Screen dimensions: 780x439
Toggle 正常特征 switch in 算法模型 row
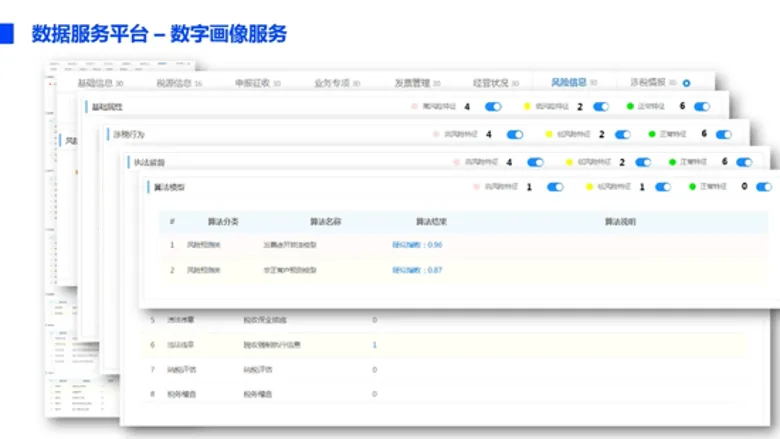click(x=764, y=187)
